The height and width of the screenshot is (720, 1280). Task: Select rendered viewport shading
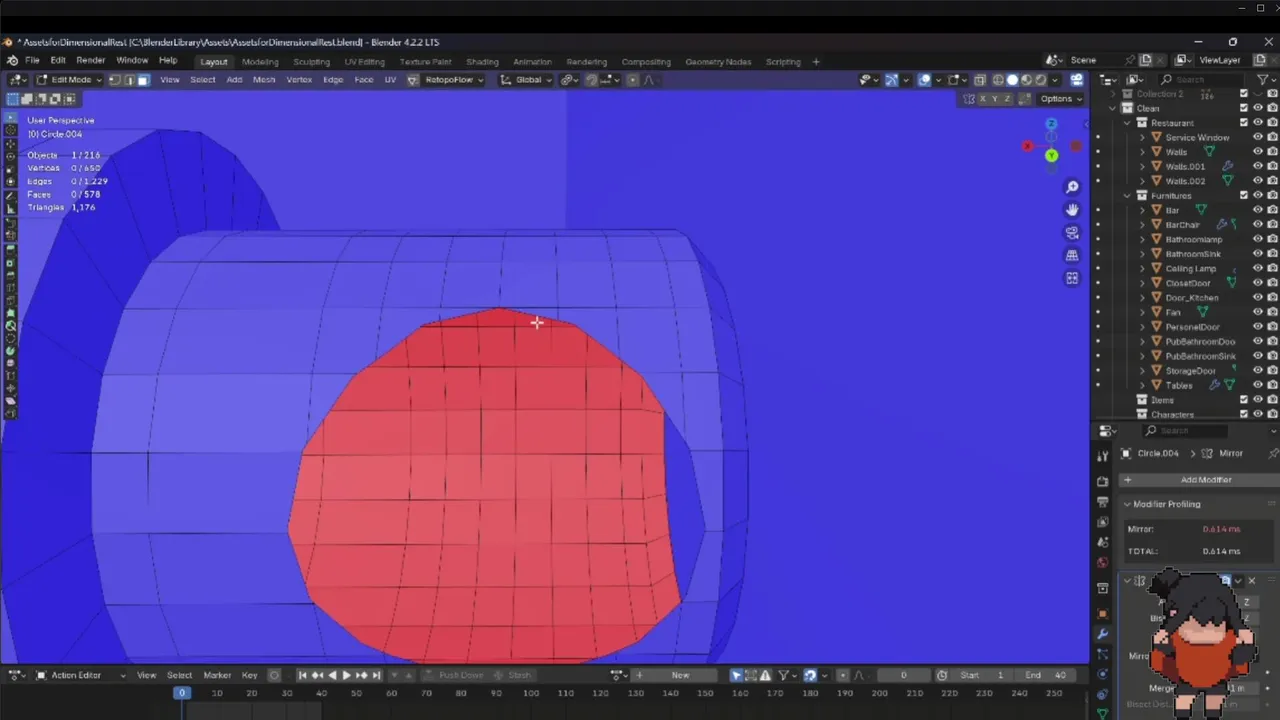click(1040, 80)
